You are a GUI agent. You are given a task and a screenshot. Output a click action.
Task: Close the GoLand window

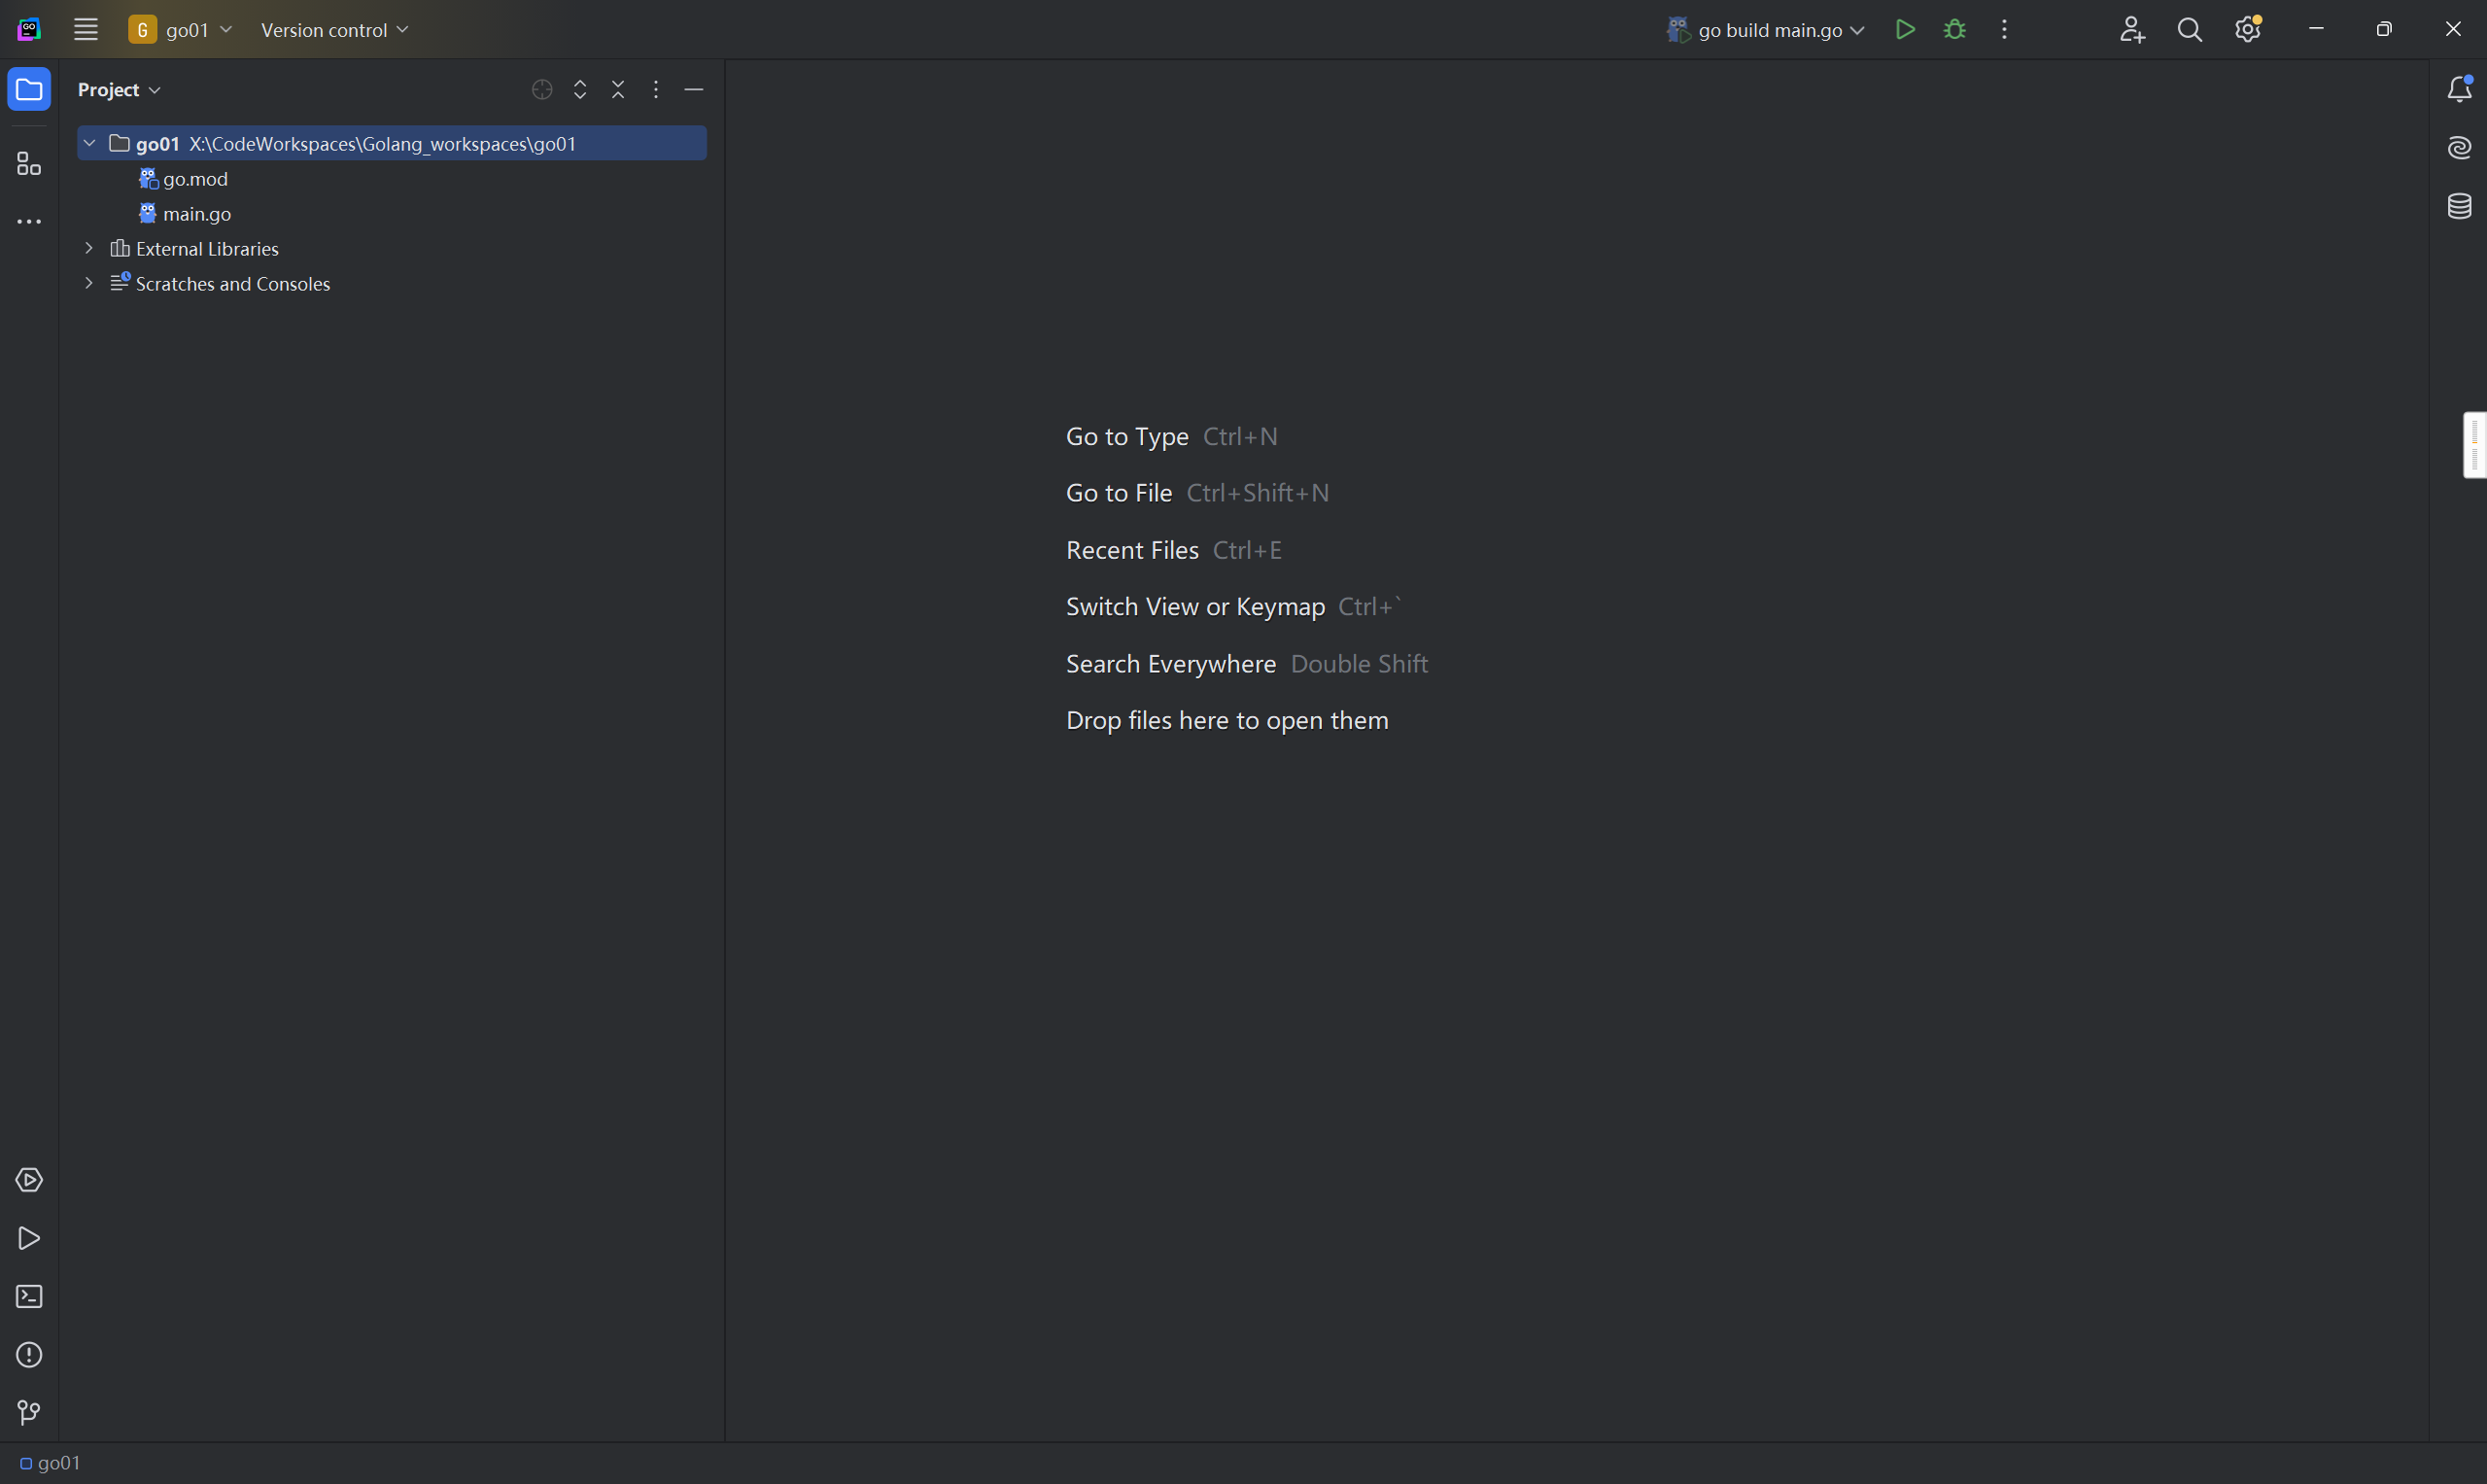pyautogui.click(x=2452, y=29)
